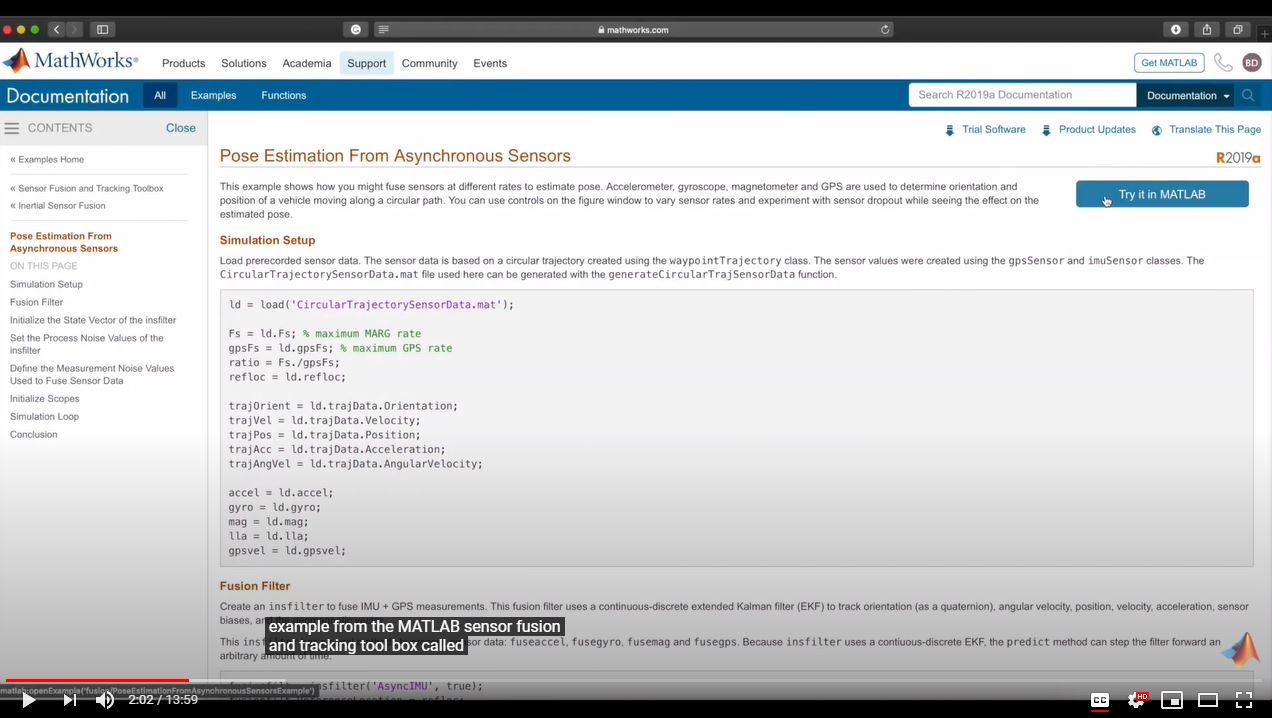The width and height of the screenshot is (1272, 718).
Task: Open the Products menu
Action: (183, 63)
